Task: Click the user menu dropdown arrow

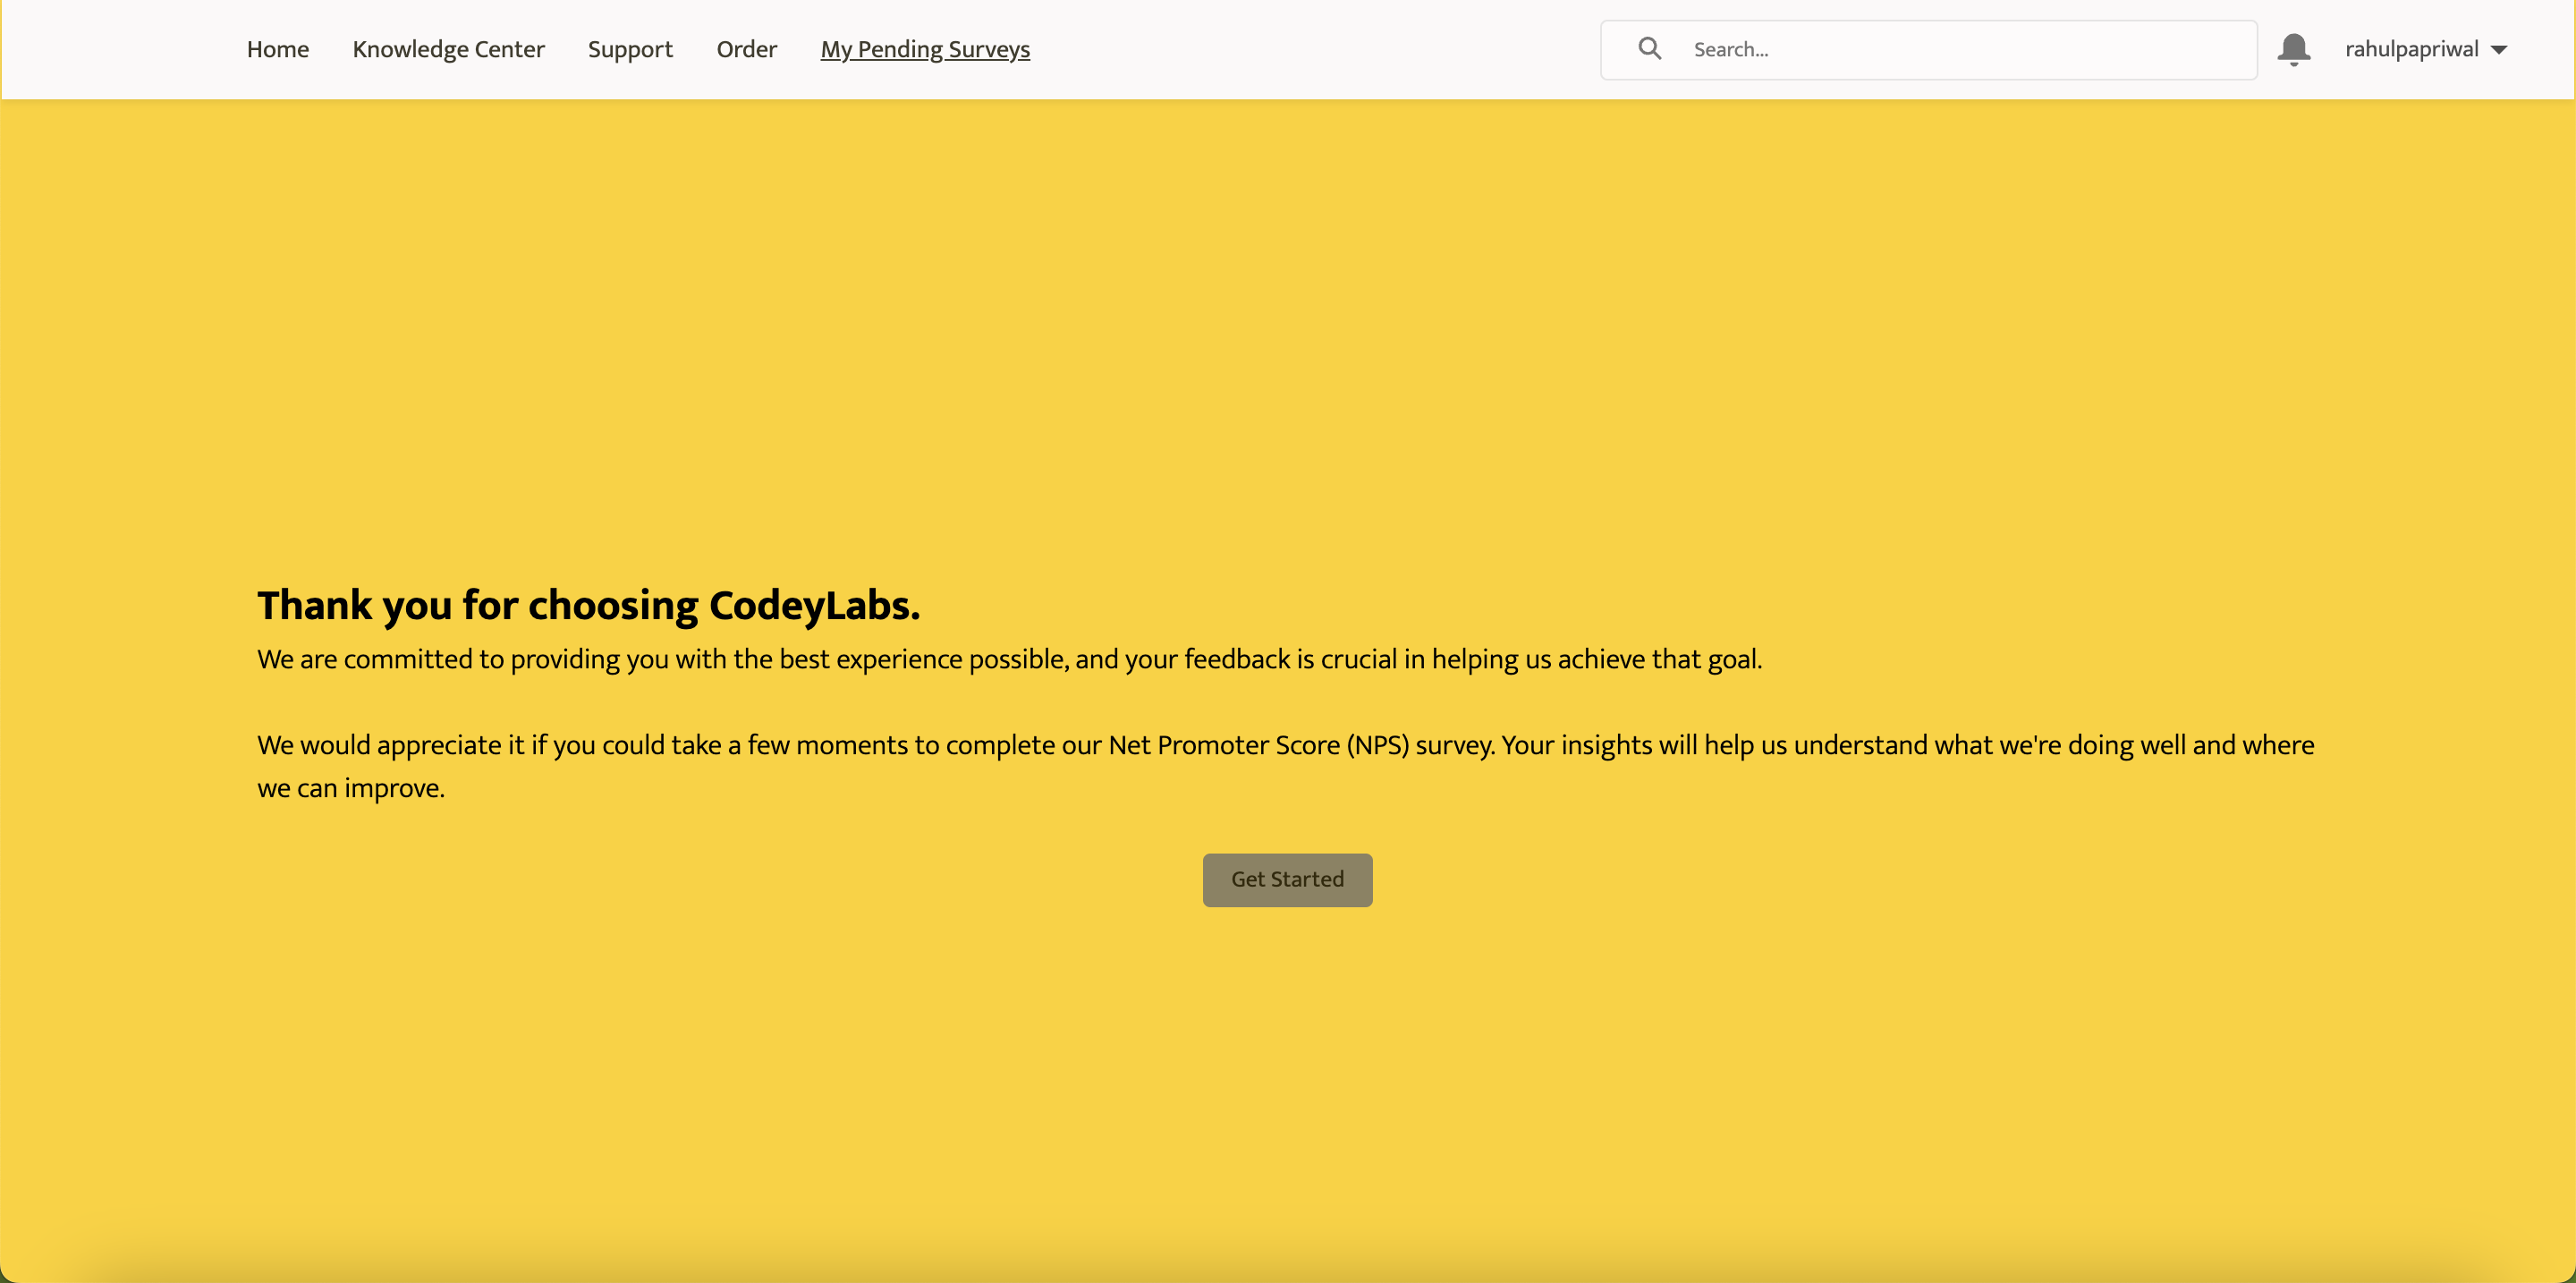Action: point(2498,50)
